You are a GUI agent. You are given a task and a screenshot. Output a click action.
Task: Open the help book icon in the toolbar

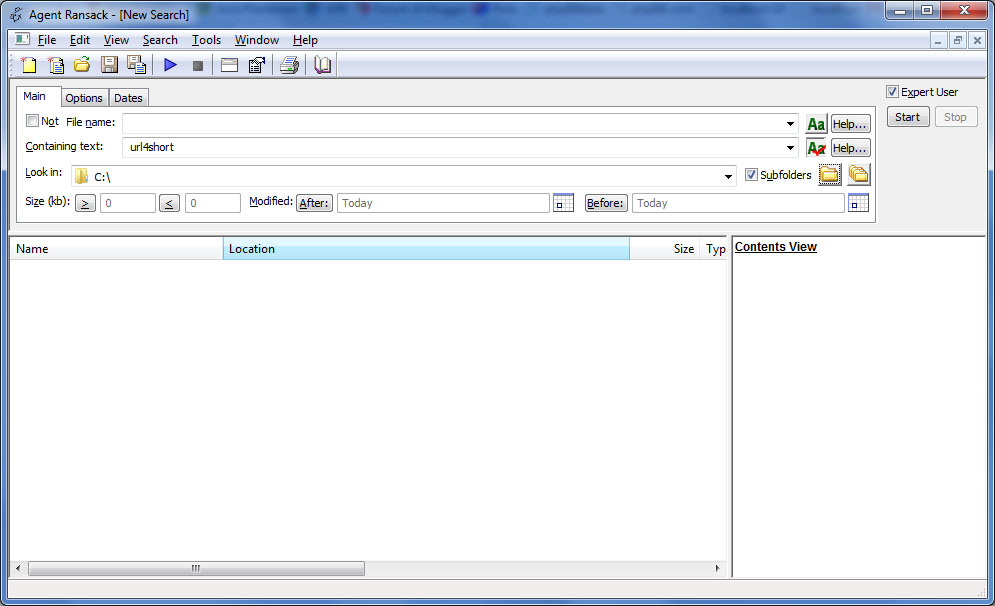322,66
